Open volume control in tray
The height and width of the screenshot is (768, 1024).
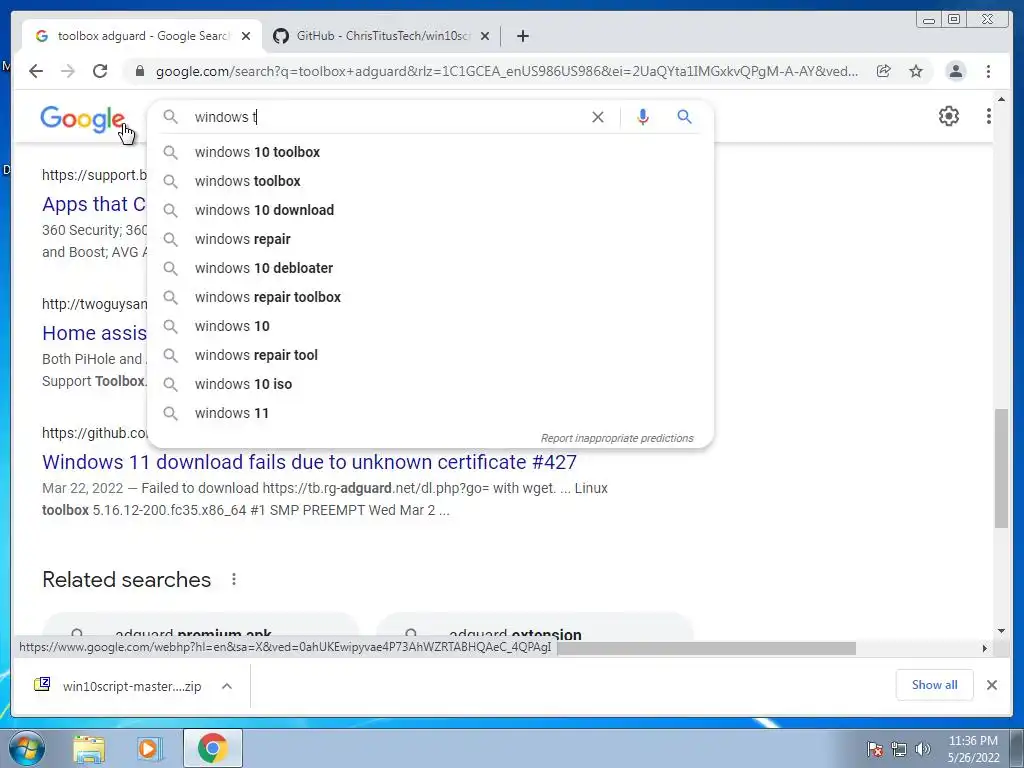(923, 749)
